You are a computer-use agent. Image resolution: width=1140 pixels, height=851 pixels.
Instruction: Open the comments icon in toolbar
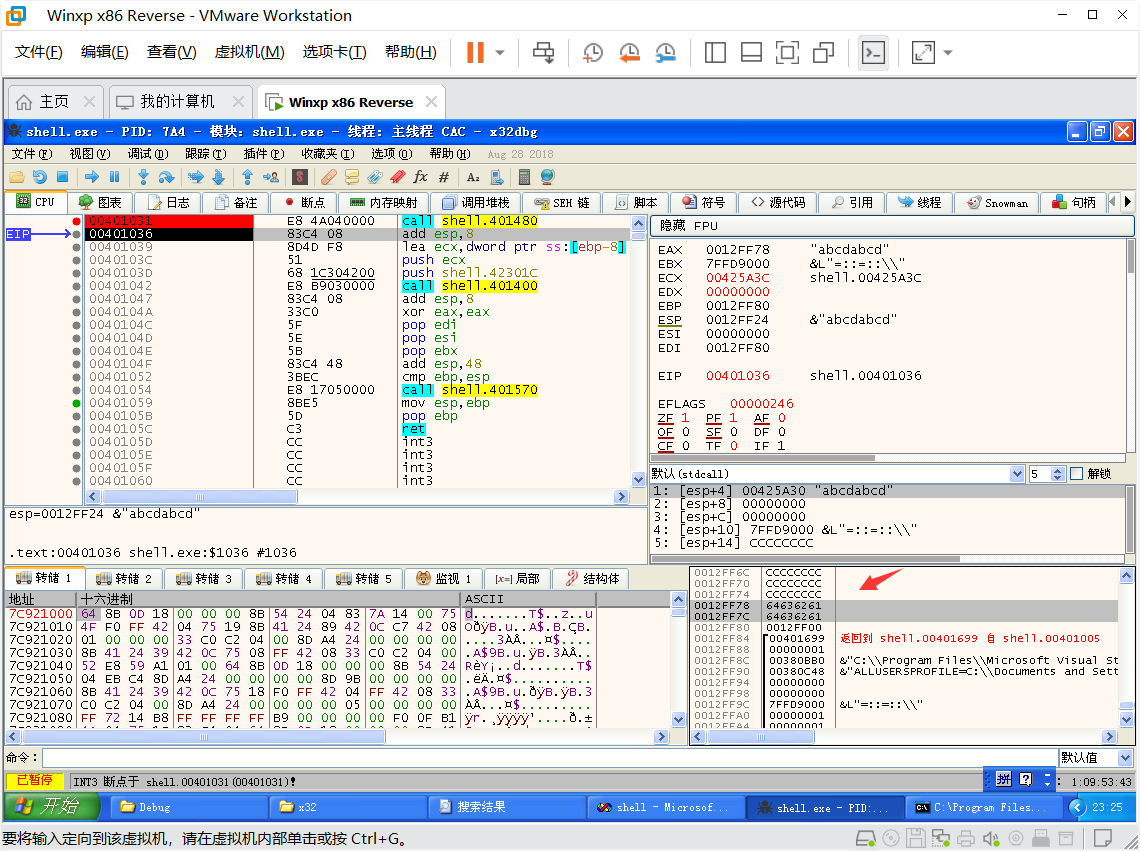tap(352, 177)
